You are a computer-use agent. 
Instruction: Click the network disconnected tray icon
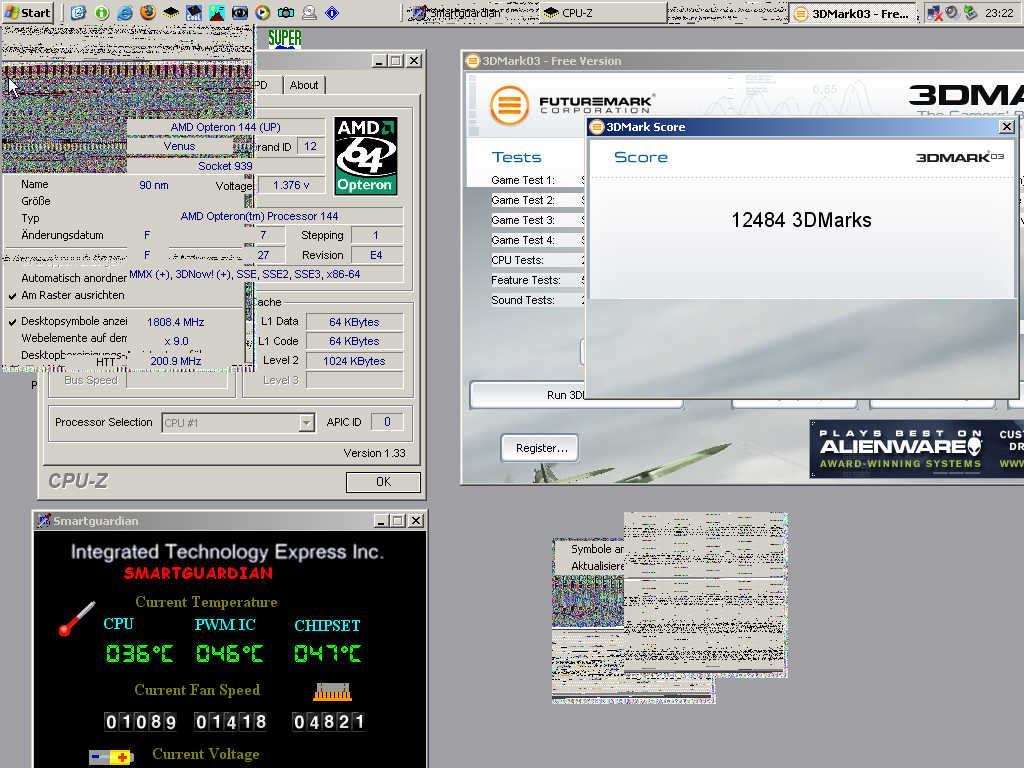935,13
